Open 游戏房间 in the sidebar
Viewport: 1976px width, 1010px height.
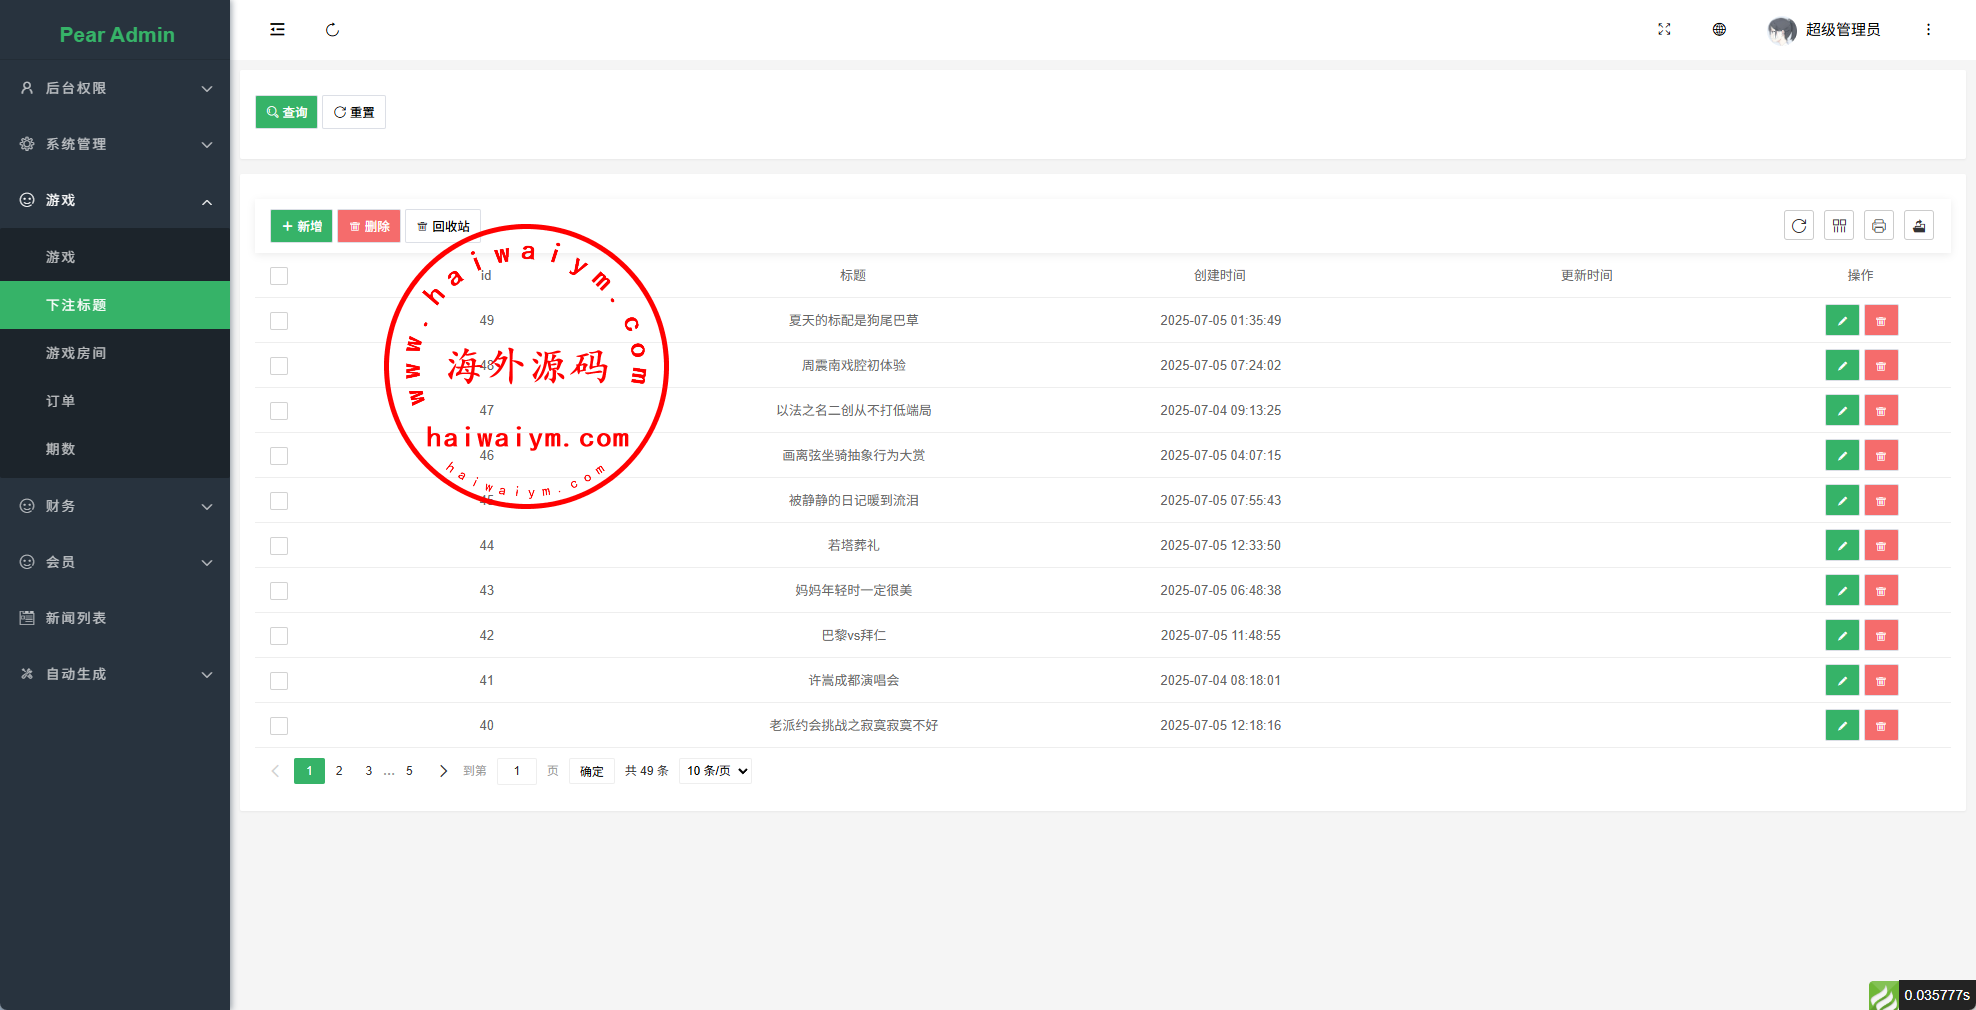tap(76, 353)
